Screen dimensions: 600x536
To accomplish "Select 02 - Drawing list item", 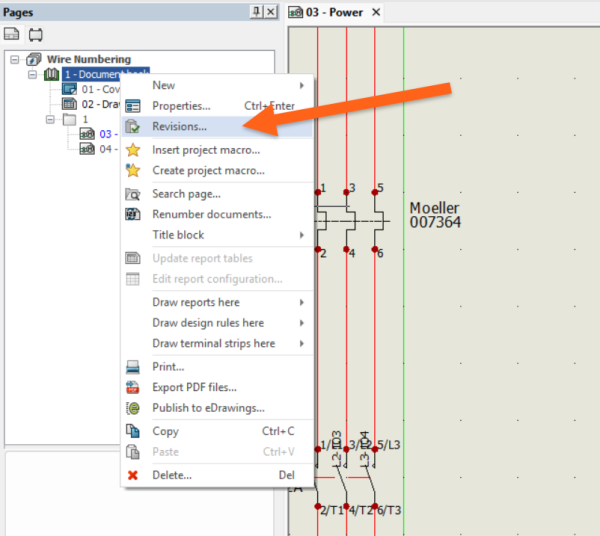I will [100, 104].
